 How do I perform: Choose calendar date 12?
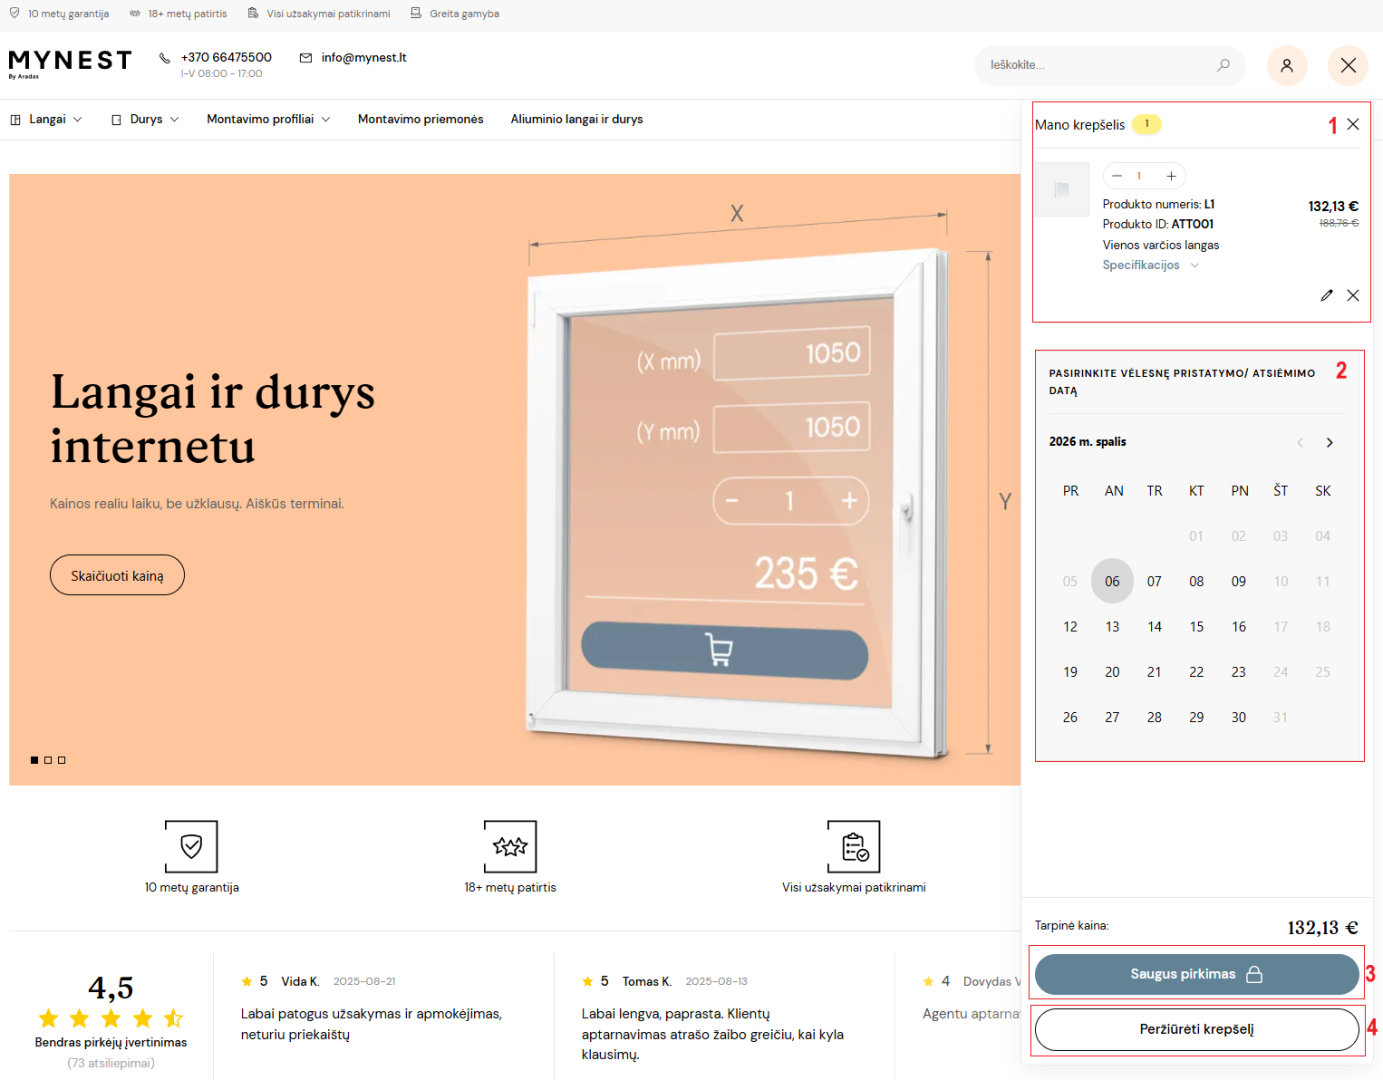[1070, 627]
